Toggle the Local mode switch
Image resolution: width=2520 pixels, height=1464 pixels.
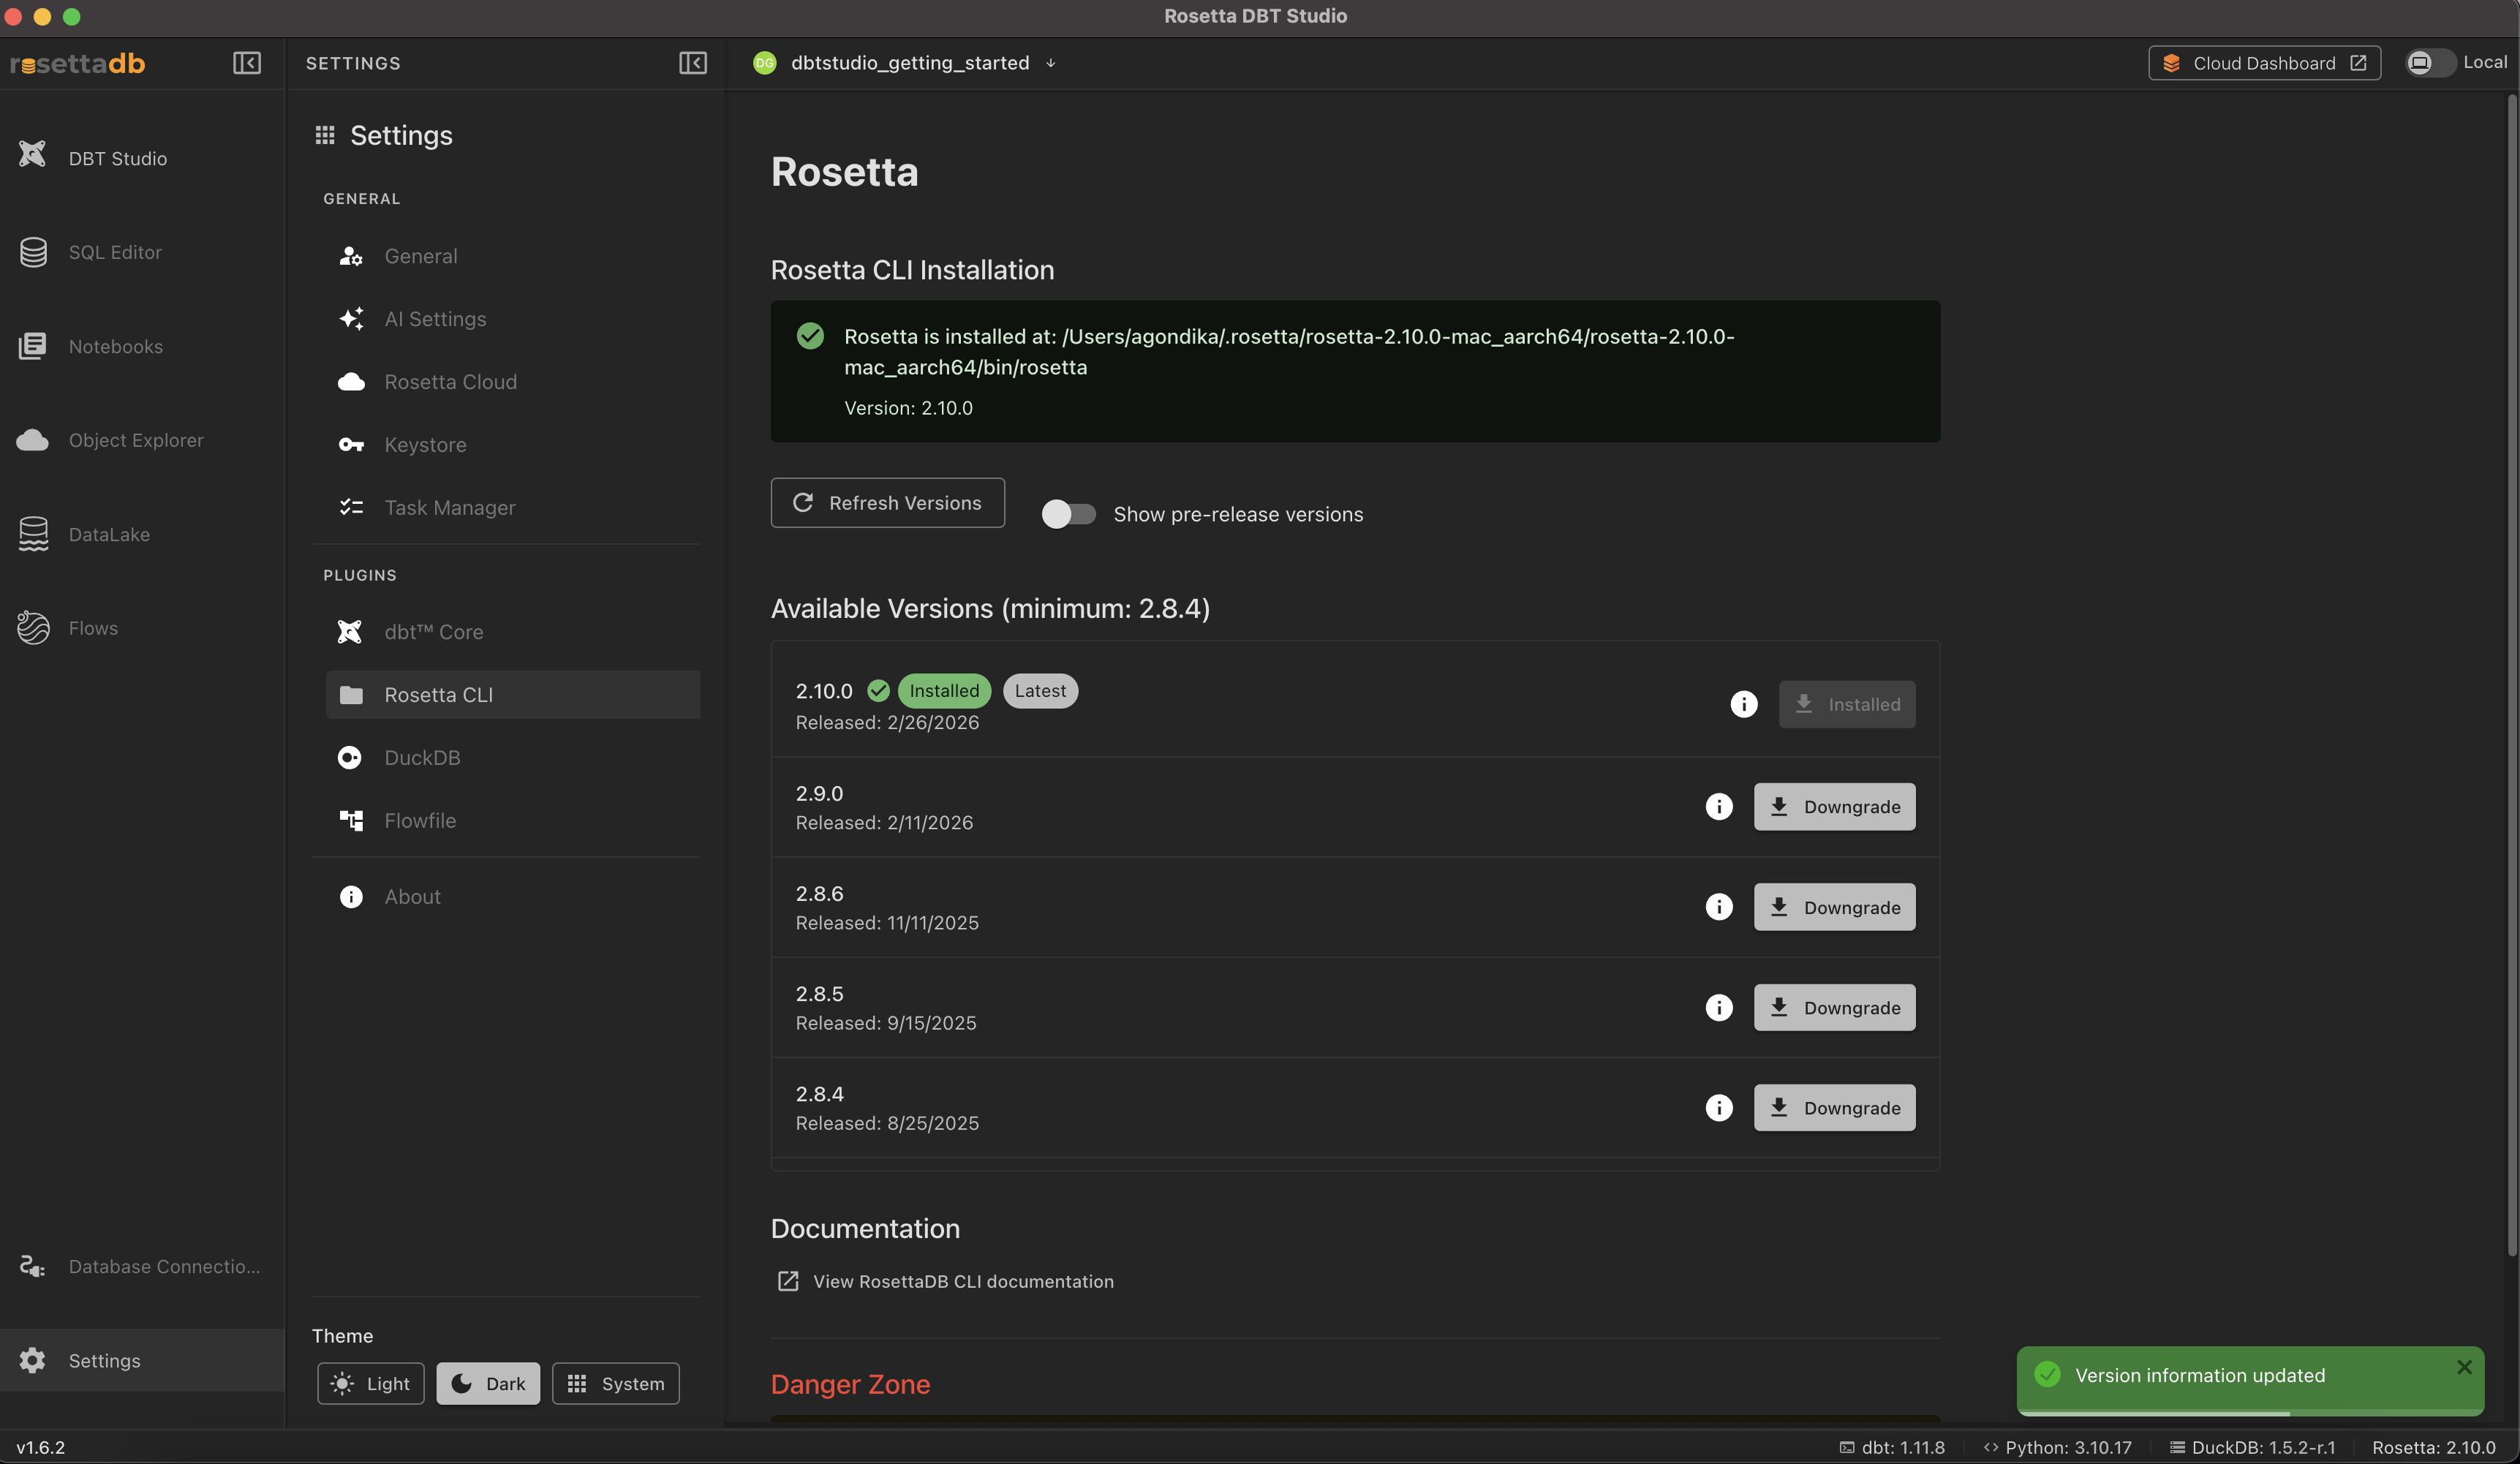2431,63
